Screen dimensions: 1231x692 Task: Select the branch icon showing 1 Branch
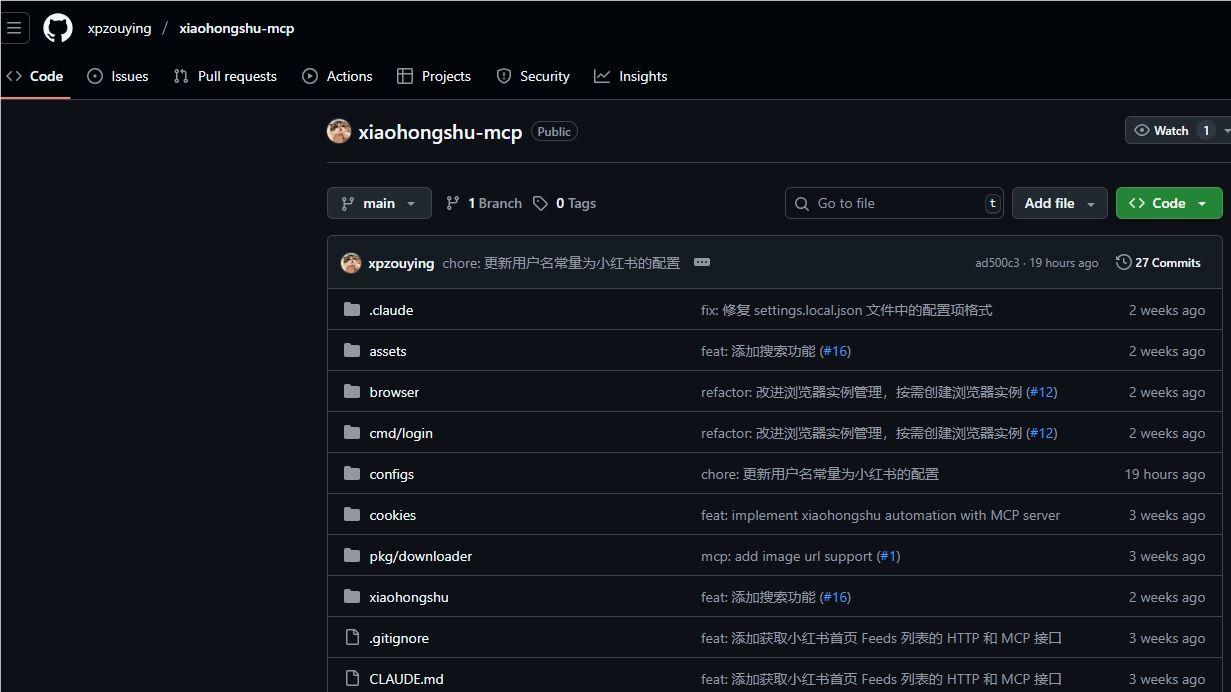(455, 203)
